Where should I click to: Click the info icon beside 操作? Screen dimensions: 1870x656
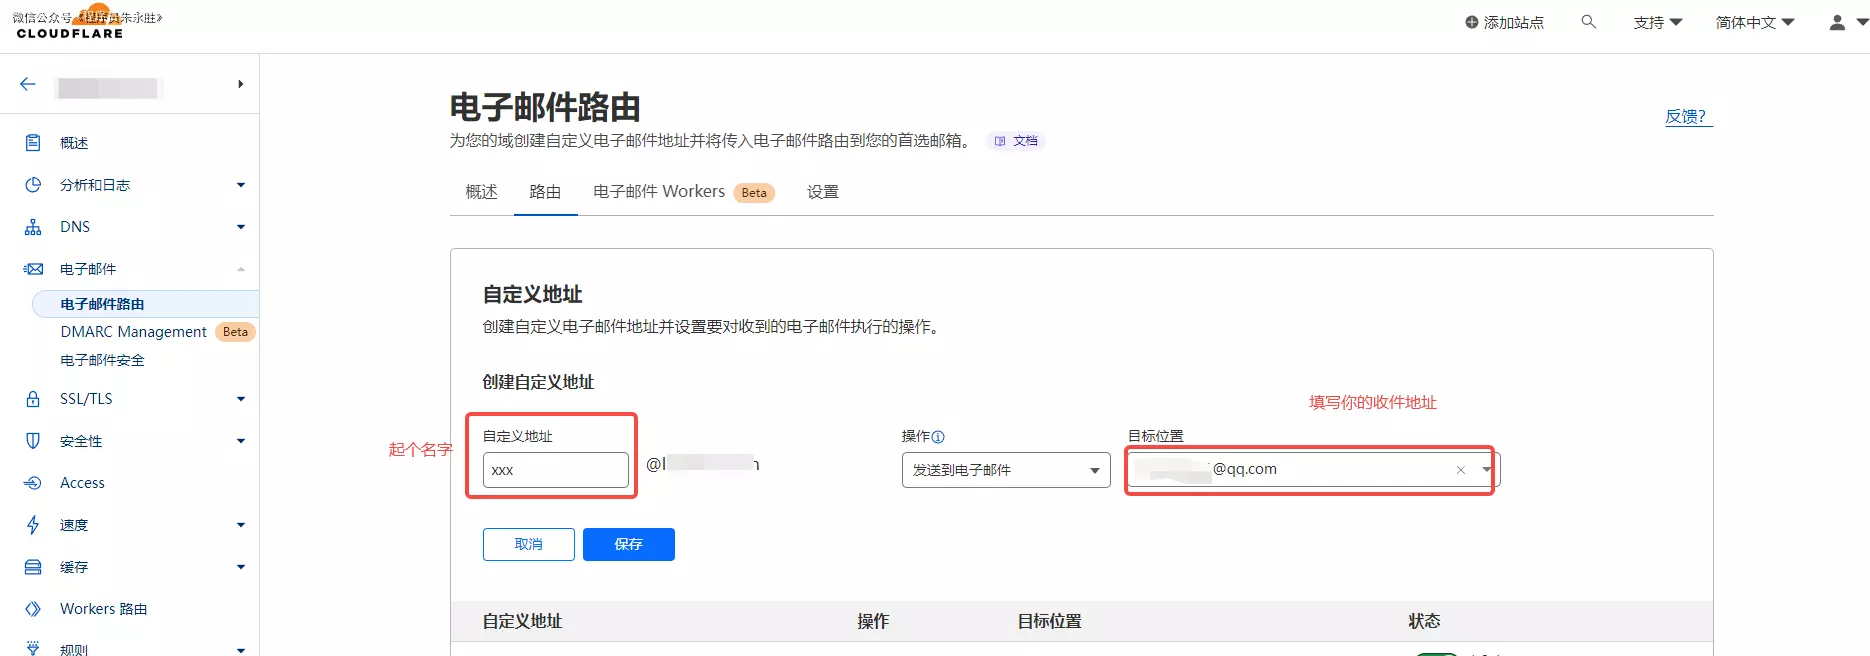938,437
